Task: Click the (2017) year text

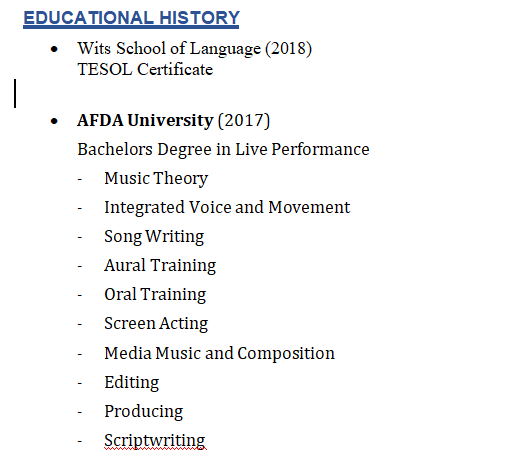Action: pyautogui.click(x=244, y=121)
